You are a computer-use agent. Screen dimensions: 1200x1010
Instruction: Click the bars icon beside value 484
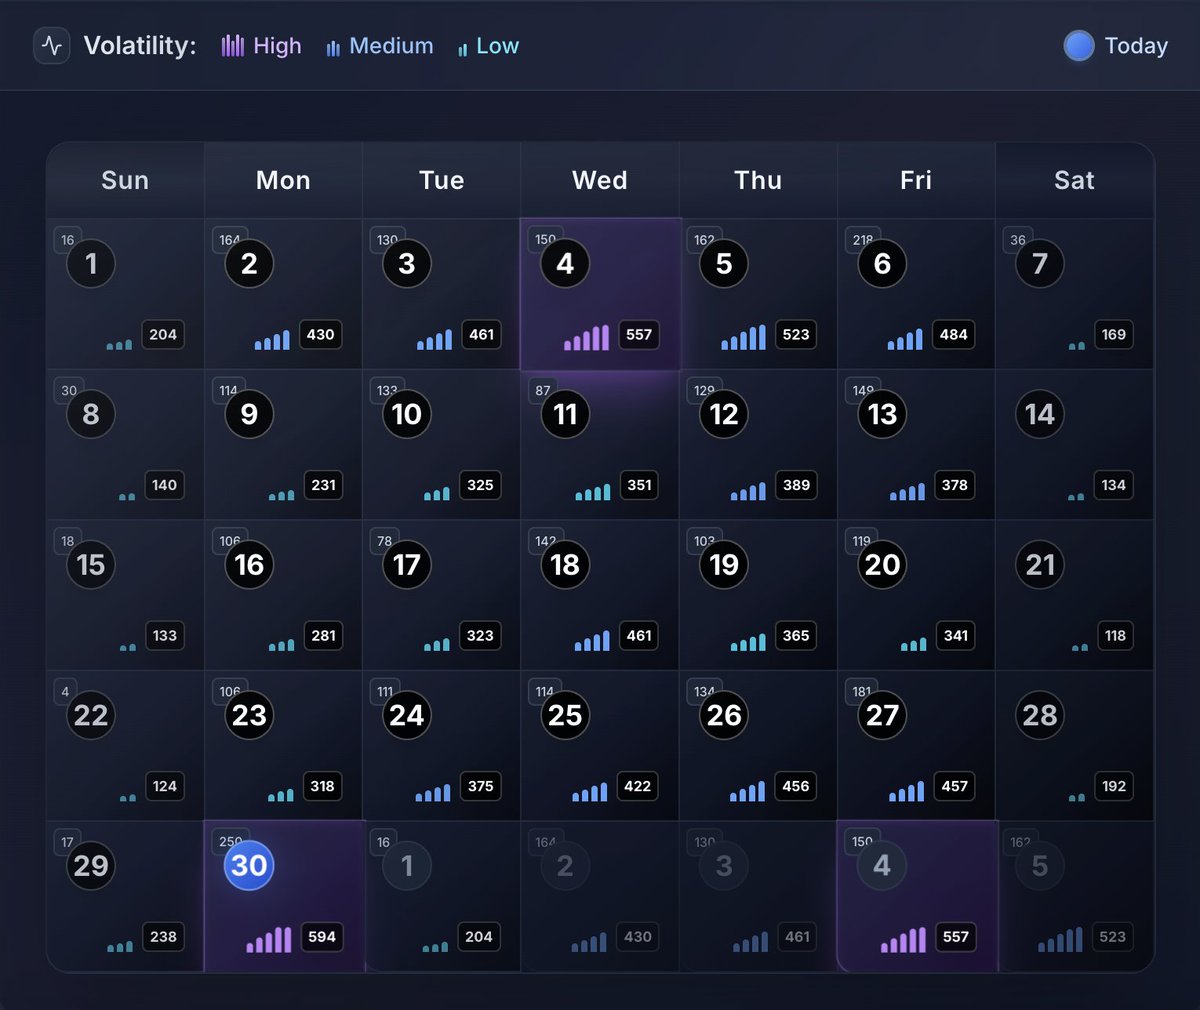(x=905, y=340)
